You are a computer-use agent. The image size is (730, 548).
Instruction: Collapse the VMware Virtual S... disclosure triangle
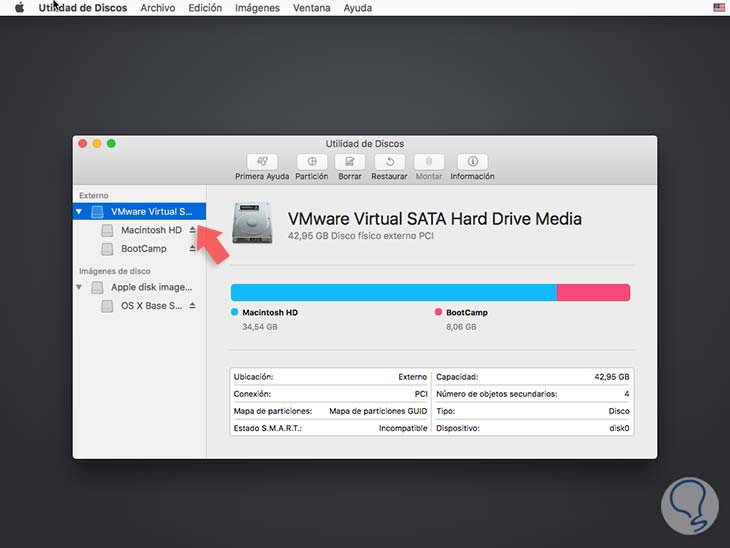coord(79,211)
